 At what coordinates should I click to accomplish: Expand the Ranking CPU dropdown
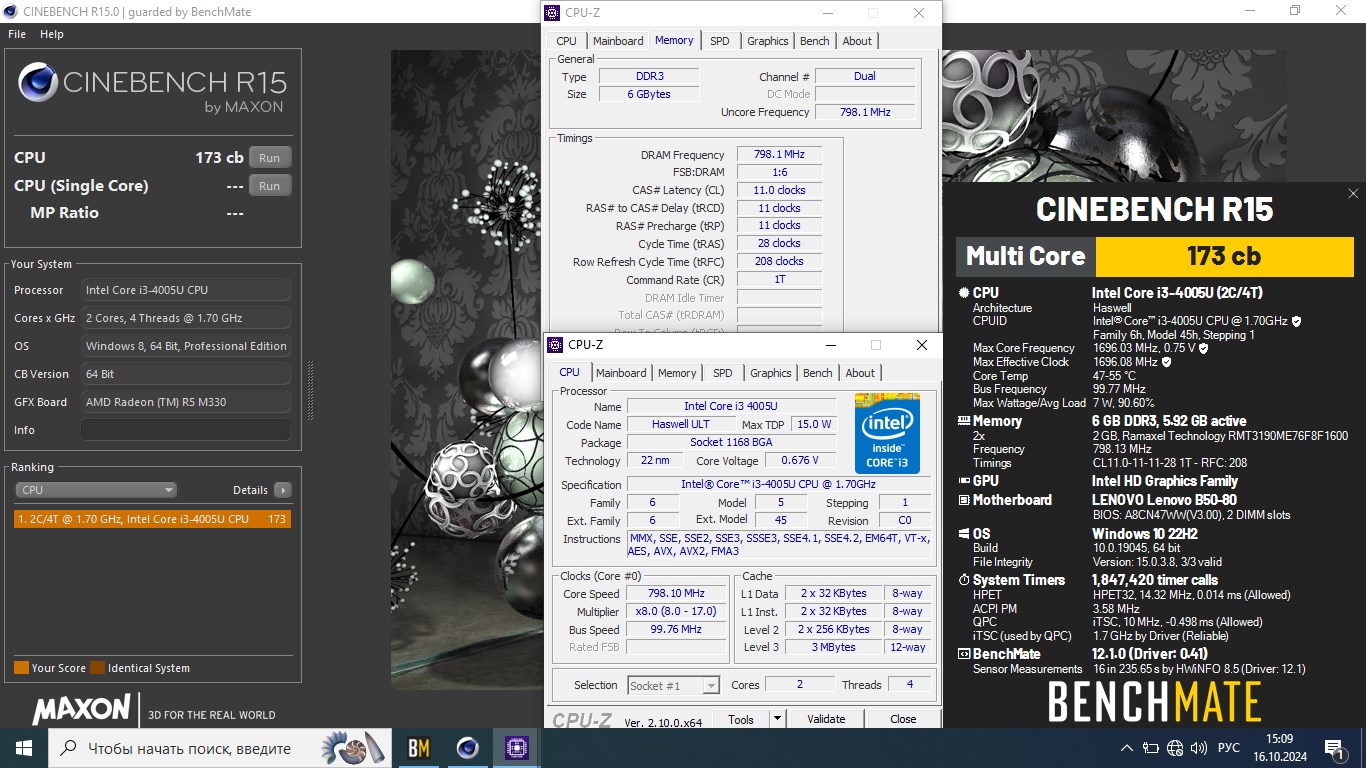click(x=96, y=490)
